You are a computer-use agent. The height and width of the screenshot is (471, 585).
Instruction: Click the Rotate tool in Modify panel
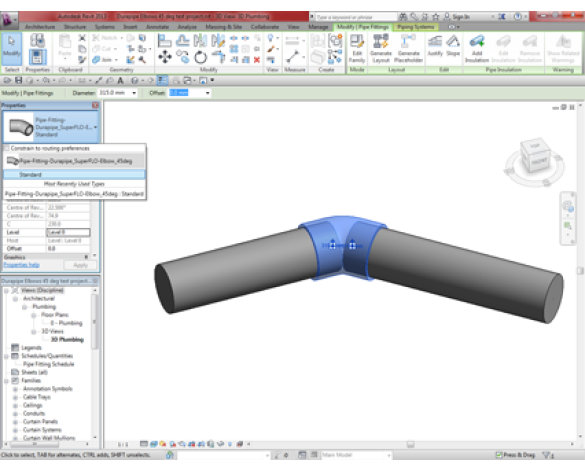[200, 57]
